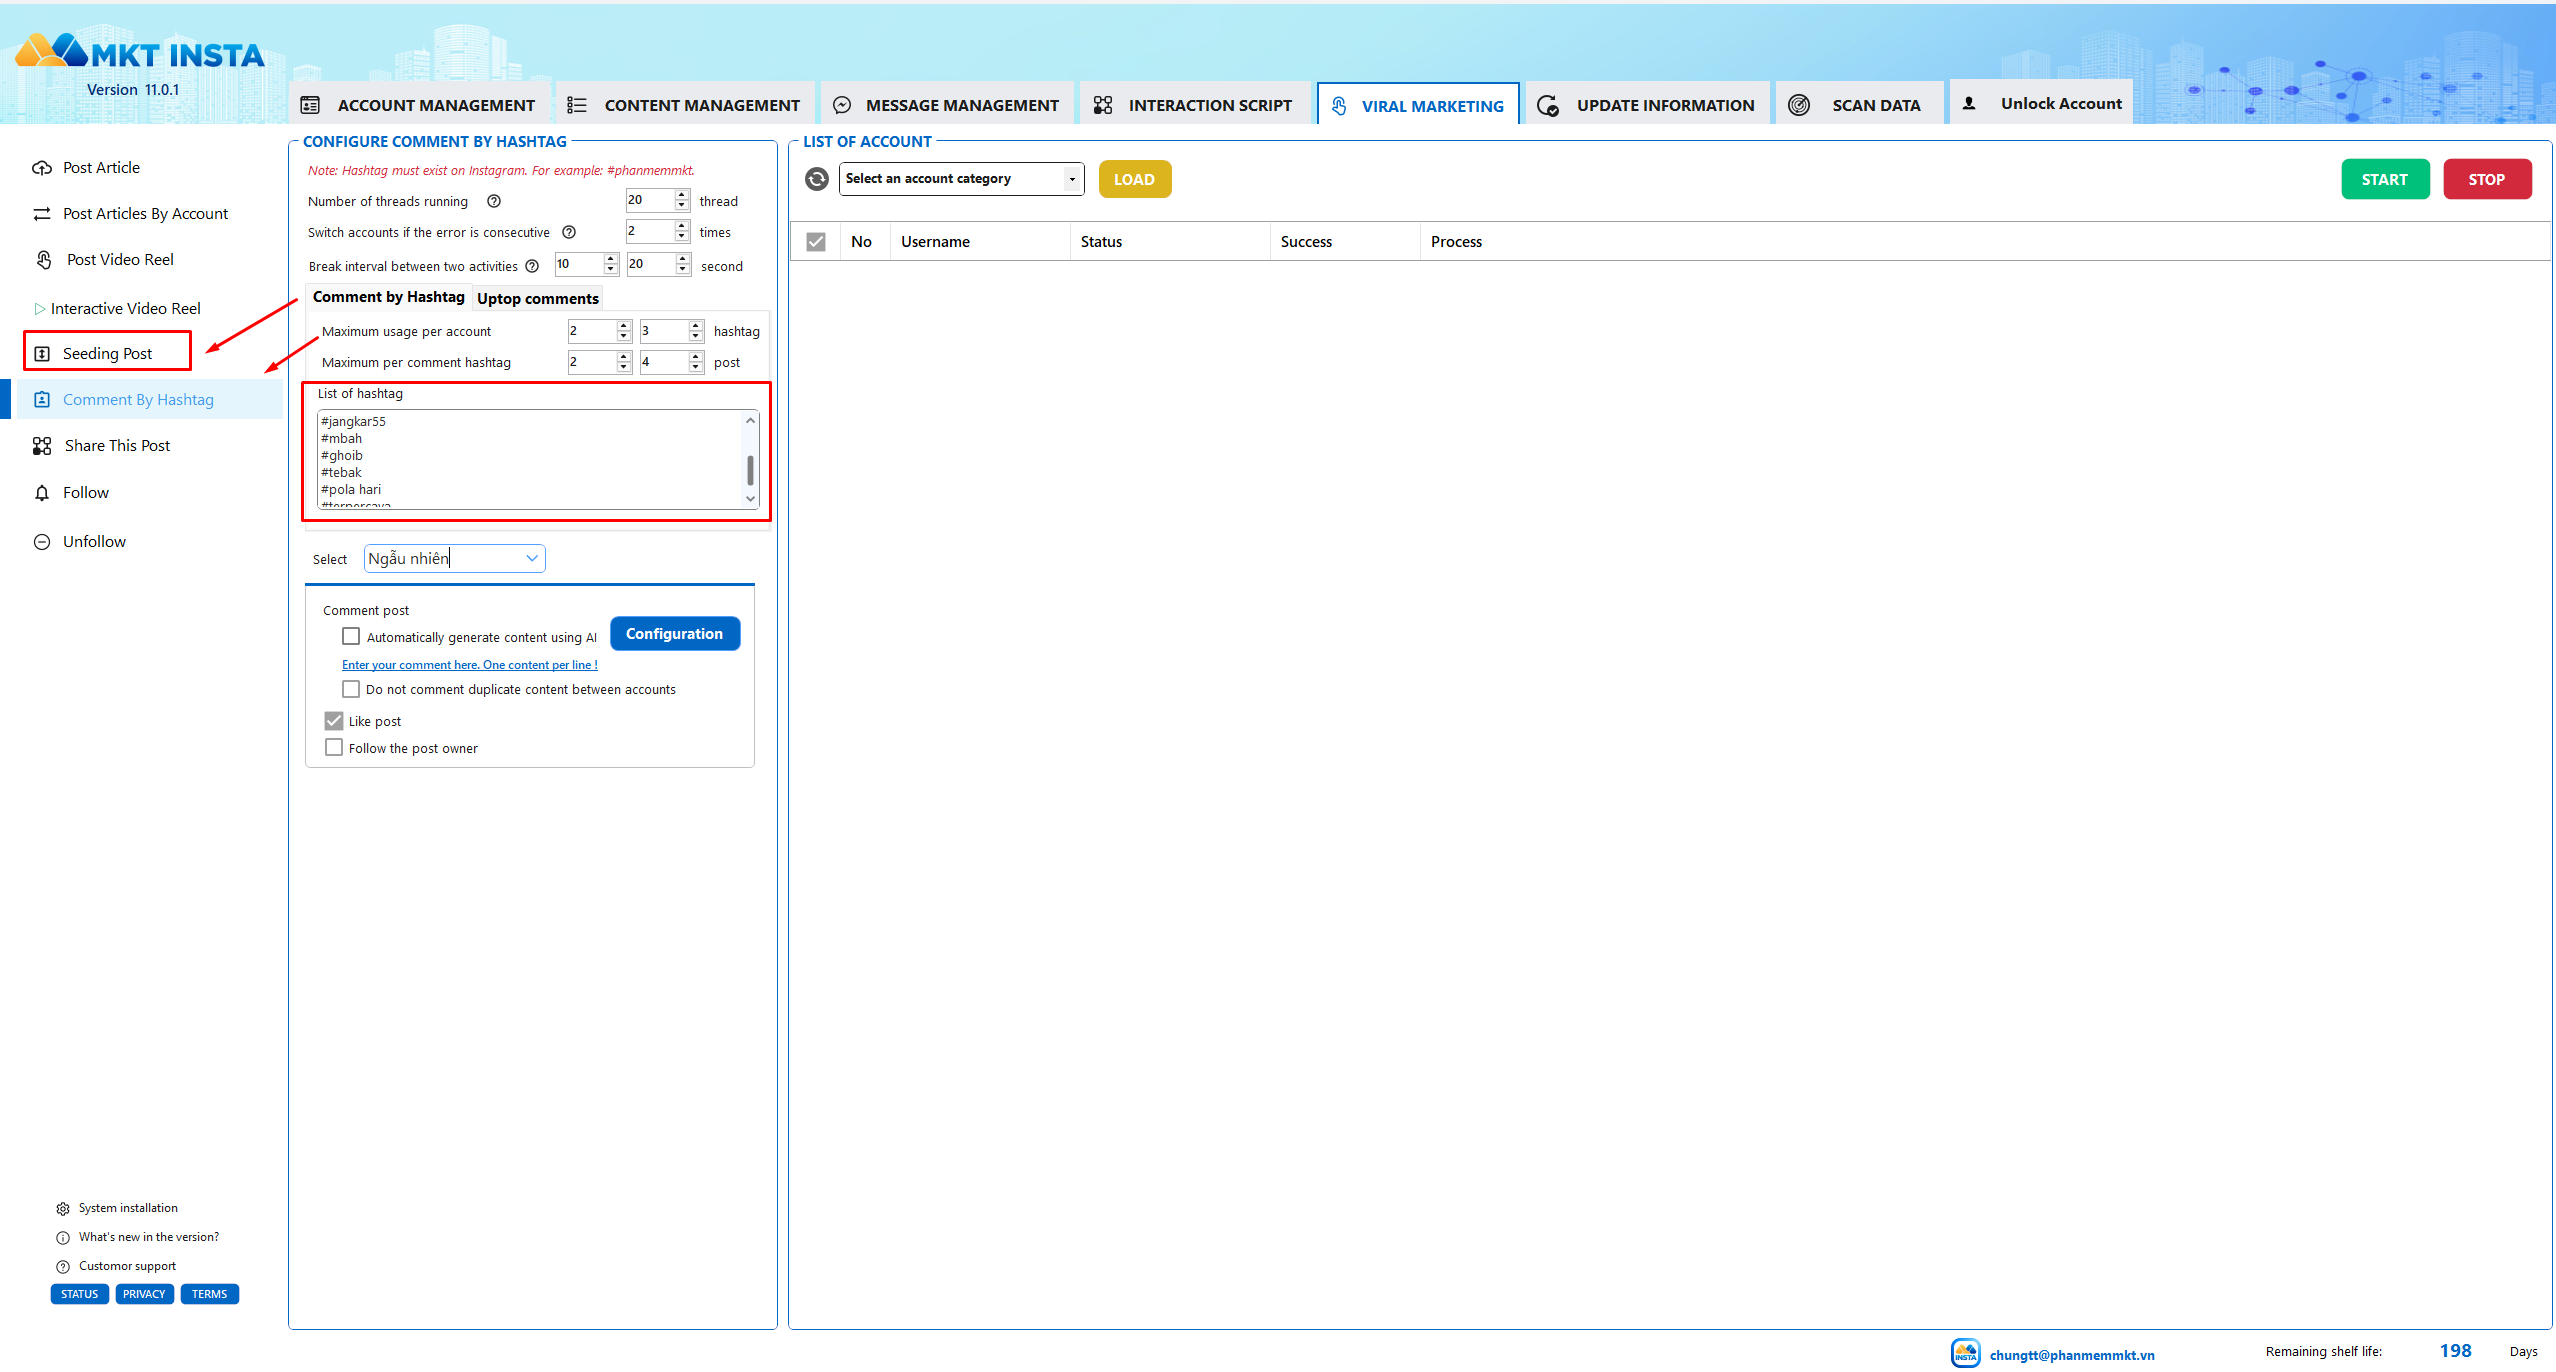Click the account avatar icon near email
The image size is (2556, 1372).
(1966, 1353)
